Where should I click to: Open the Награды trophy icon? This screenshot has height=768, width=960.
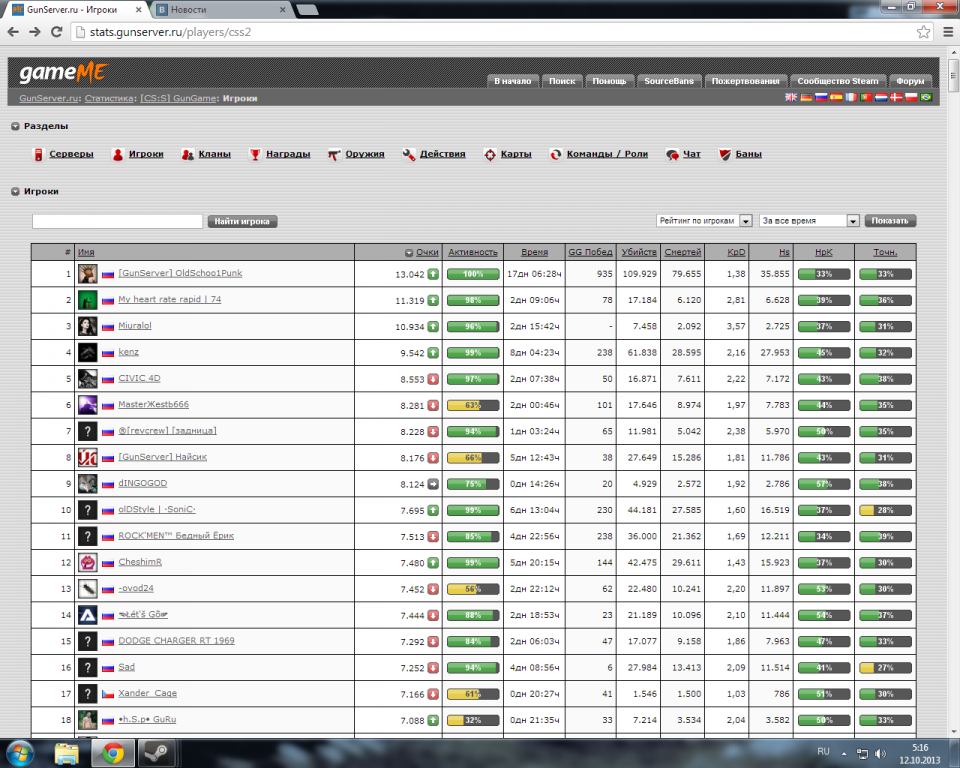[x=256, y=155]
